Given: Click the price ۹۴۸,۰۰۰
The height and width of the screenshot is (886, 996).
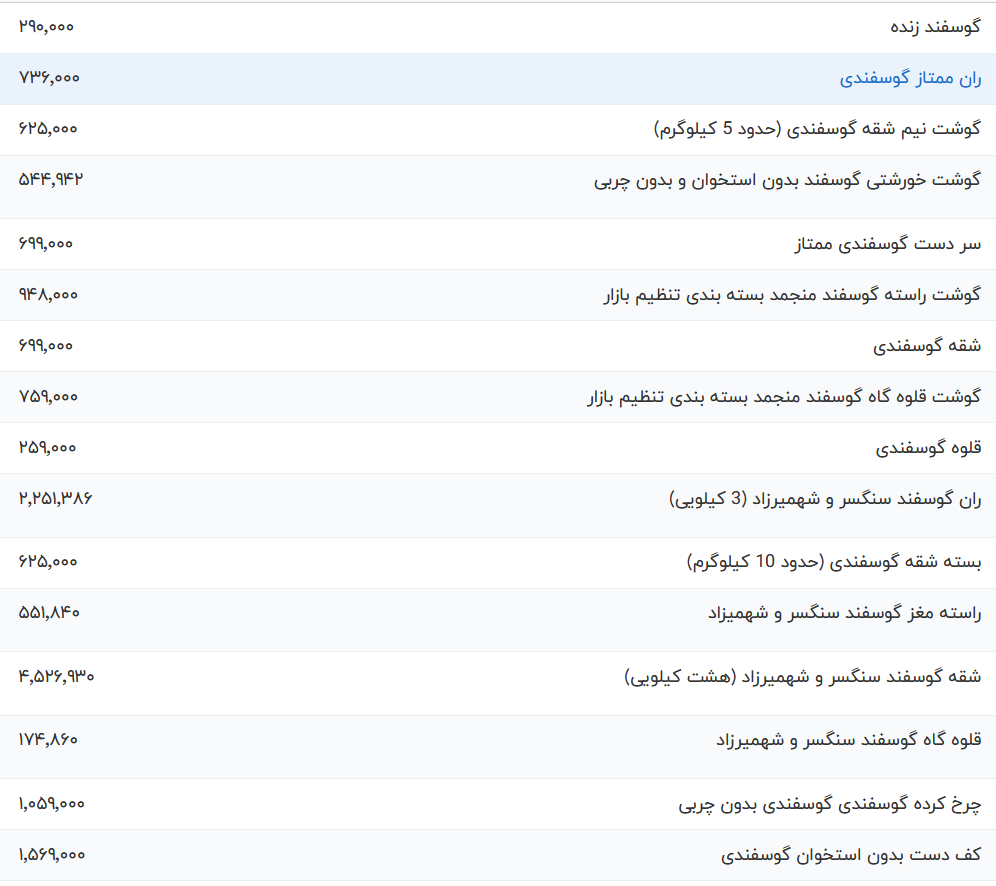Looking at the screenshot, I should tap(48, 295).
